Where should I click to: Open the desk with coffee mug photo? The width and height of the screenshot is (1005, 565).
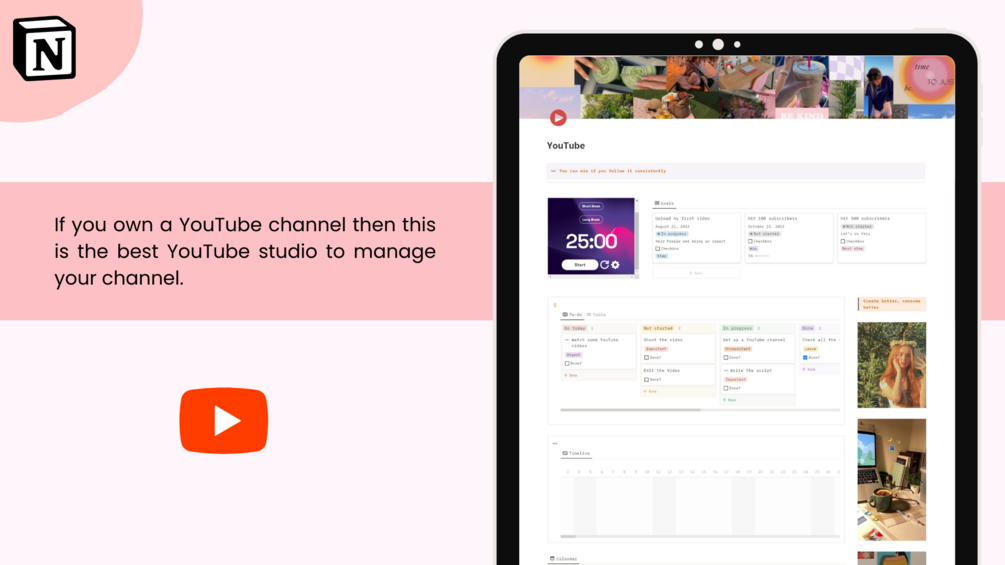892,480
